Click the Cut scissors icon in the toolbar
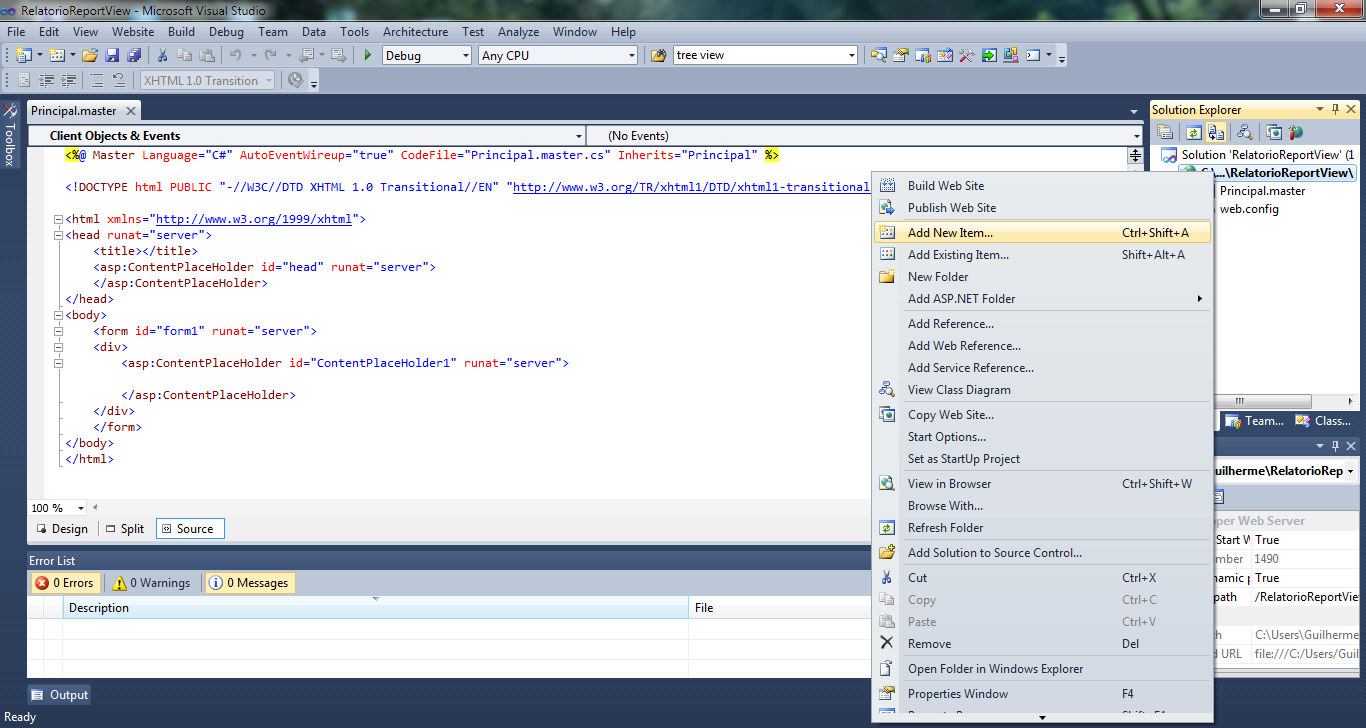 (x=162, y=55)
